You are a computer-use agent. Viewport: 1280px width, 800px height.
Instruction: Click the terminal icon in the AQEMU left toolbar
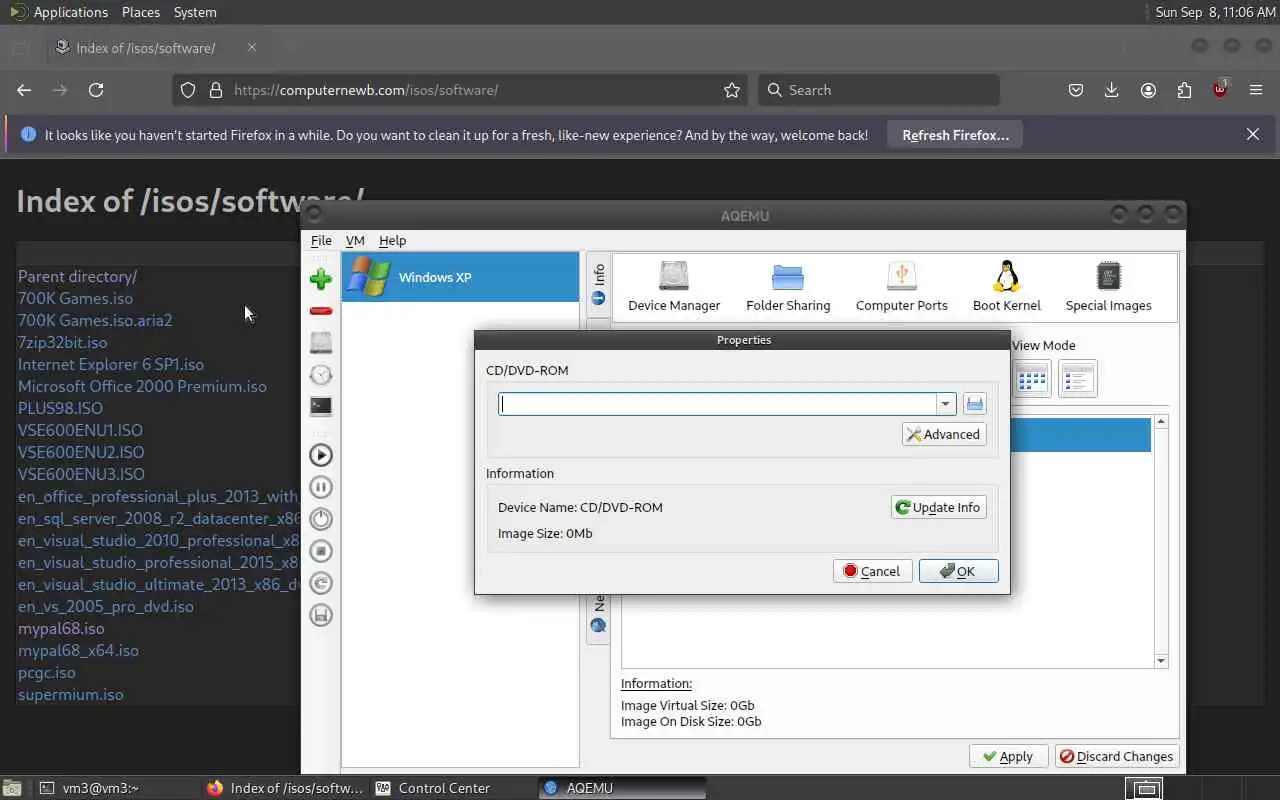[321, 406]
